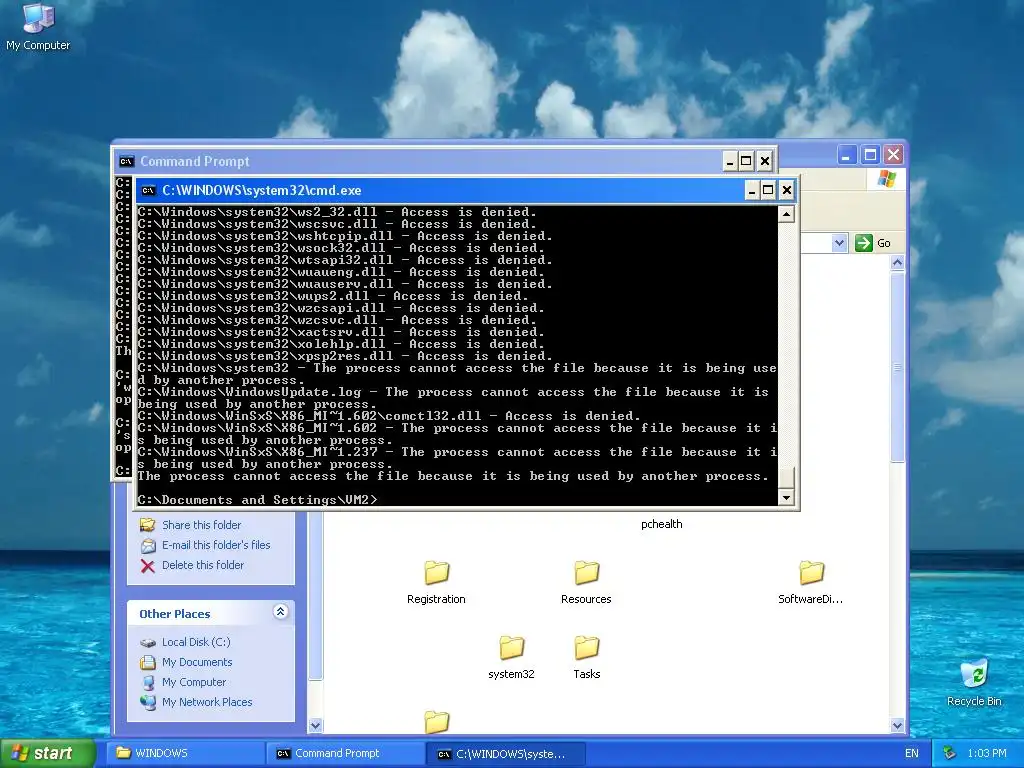Maximize the Command Prompt window
This screenshot has width=1024, height=768.
click(746, 161)
